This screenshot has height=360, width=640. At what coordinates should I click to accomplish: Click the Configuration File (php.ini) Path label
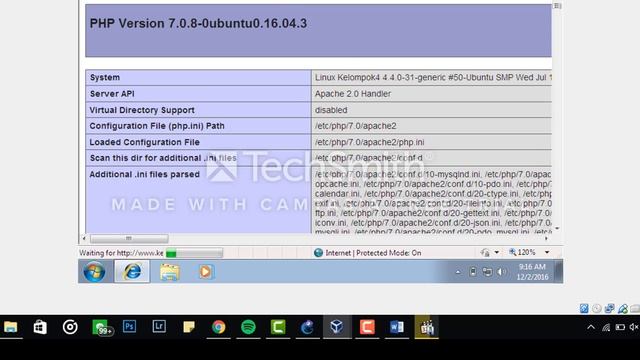click(x=157, y=126)
